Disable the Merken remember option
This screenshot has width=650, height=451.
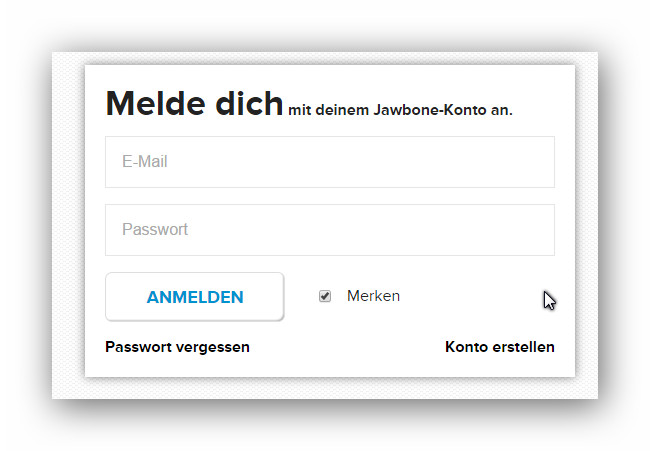point(325,296)
